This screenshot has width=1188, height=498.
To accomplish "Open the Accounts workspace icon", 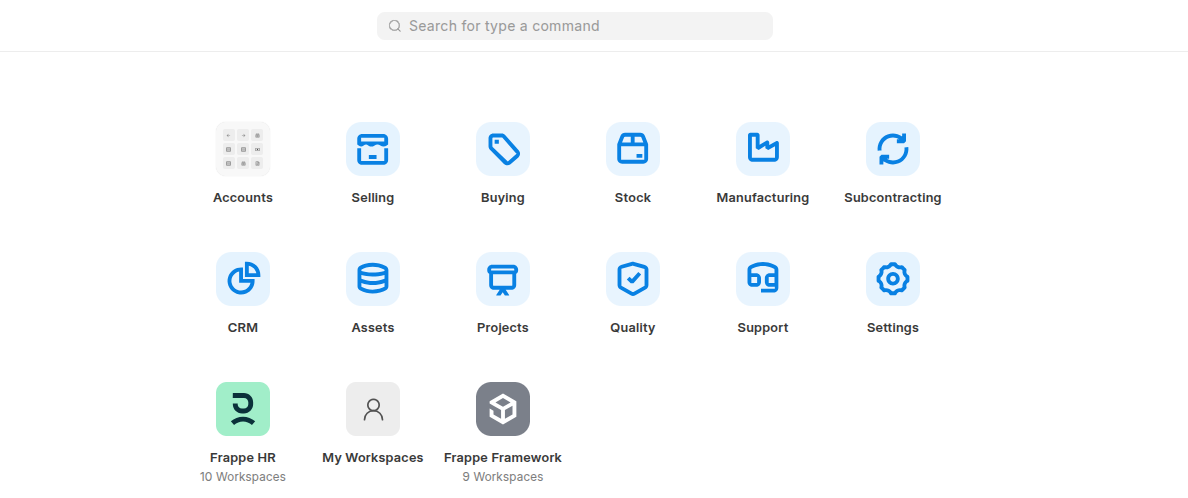I will click(x=243, y=149).
